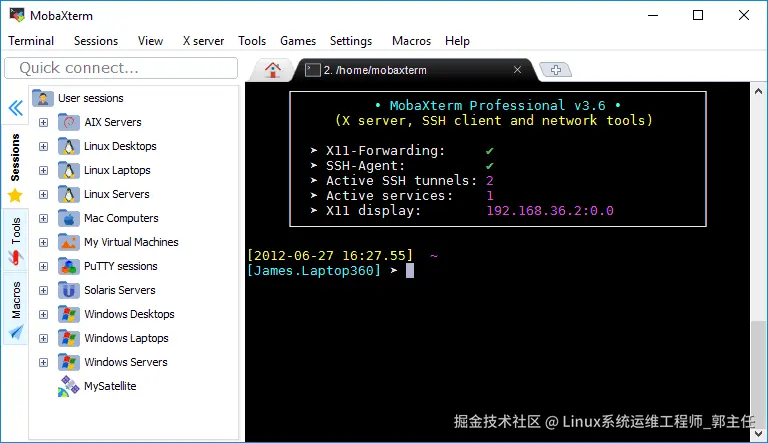Image resolution: width=768 pixels, height=443 pixels.
Task: Close the /home/mobaxterm terminal tab
Action: [517, 70]
